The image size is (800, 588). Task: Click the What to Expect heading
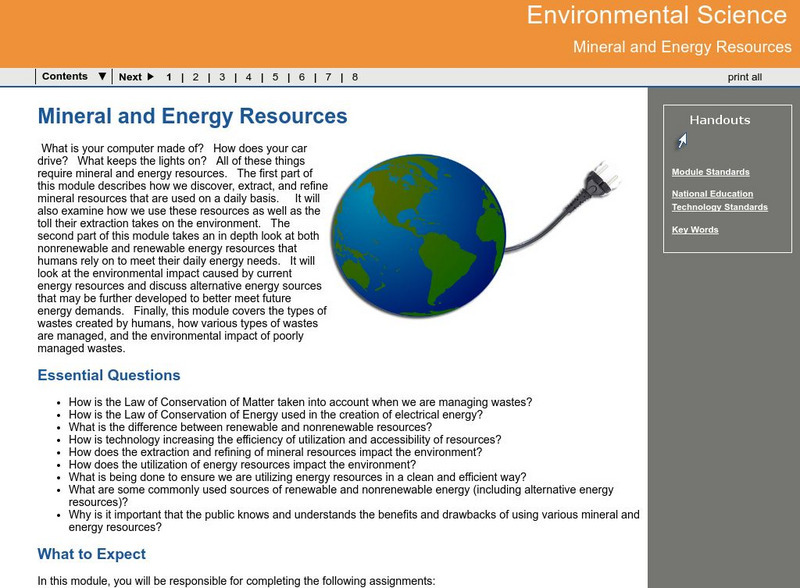pyautogui.click(x=92, y=554)
